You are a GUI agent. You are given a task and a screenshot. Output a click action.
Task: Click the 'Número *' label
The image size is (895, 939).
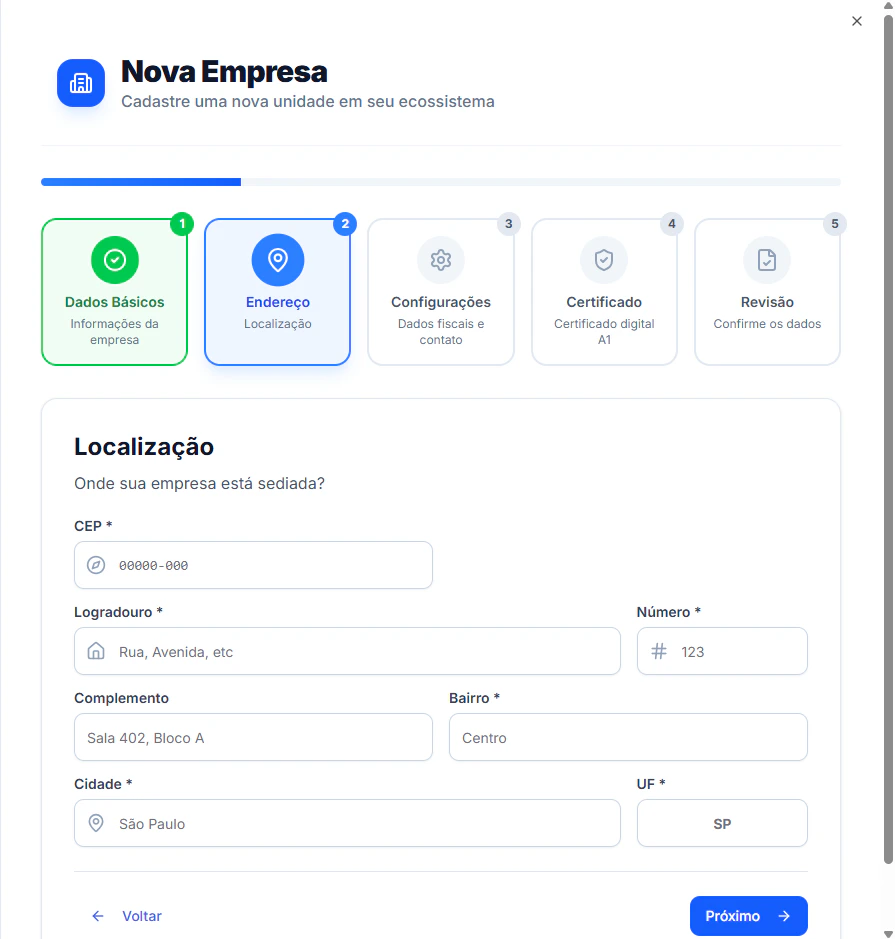668,612
